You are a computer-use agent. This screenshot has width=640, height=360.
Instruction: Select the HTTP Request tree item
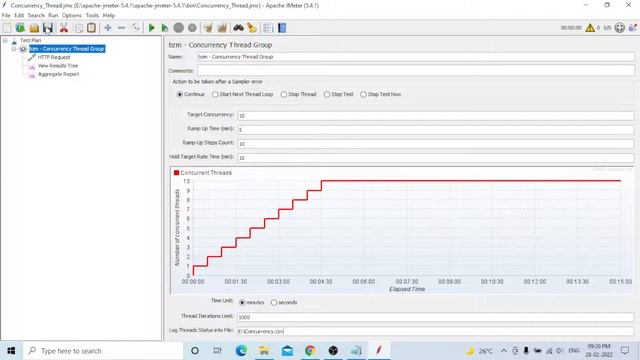pos(54,58)
